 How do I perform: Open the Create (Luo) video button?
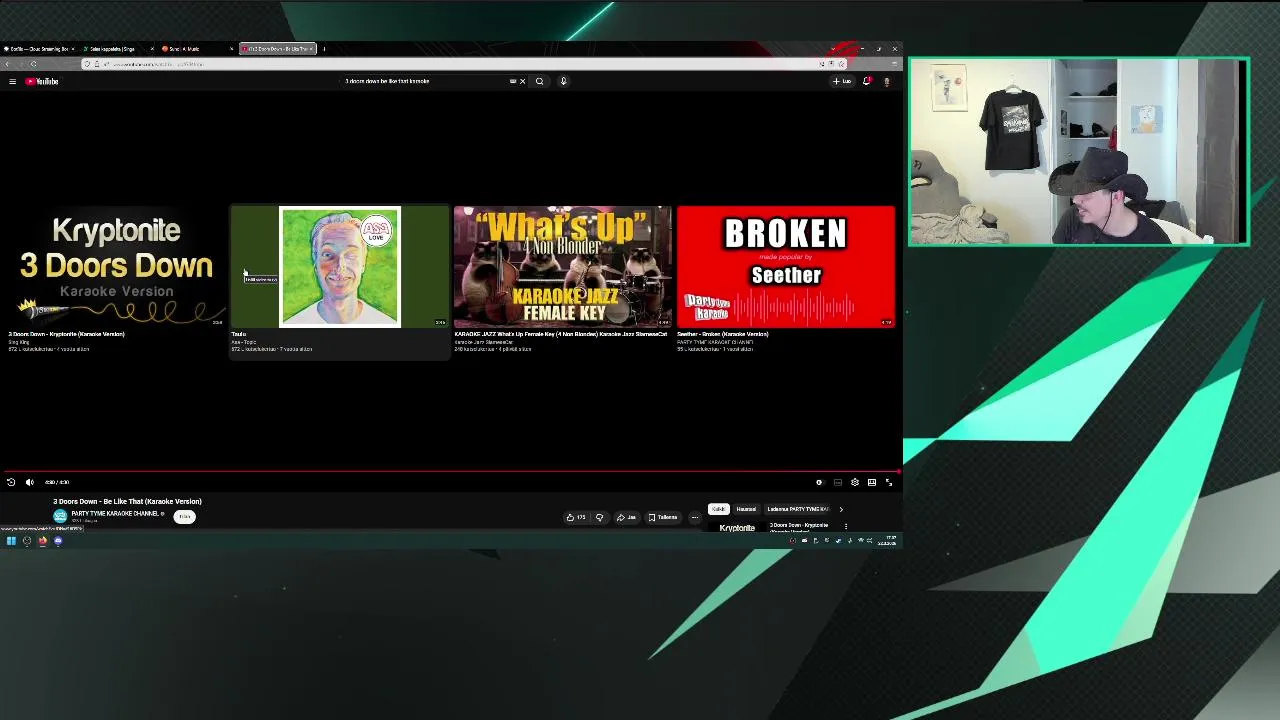[842, 81]
